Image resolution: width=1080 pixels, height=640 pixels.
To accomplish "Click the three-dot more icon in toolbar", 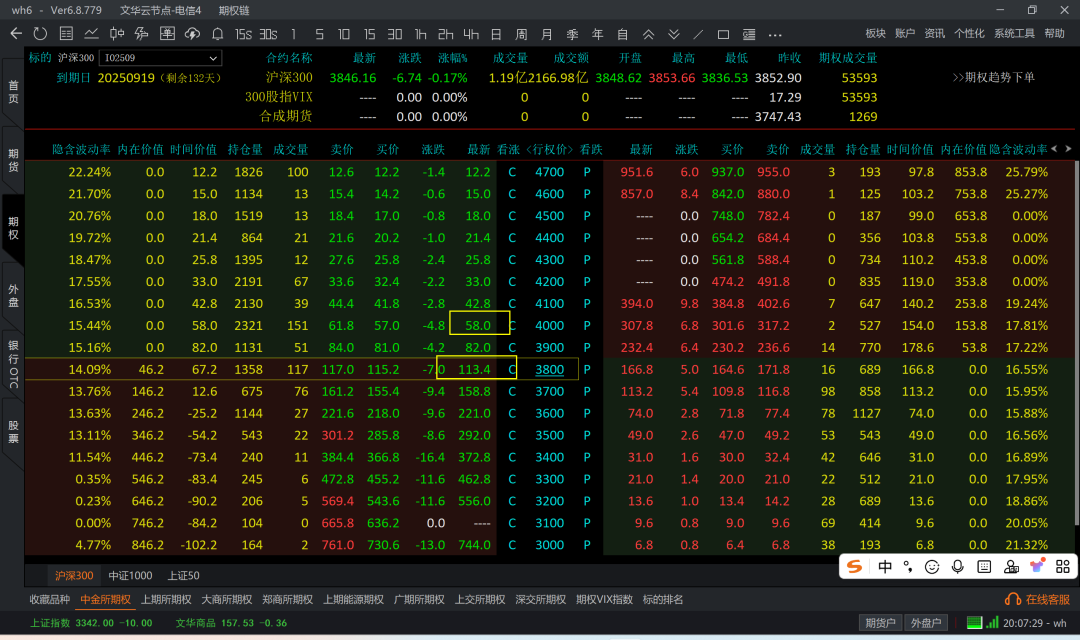I will (775, 34).
